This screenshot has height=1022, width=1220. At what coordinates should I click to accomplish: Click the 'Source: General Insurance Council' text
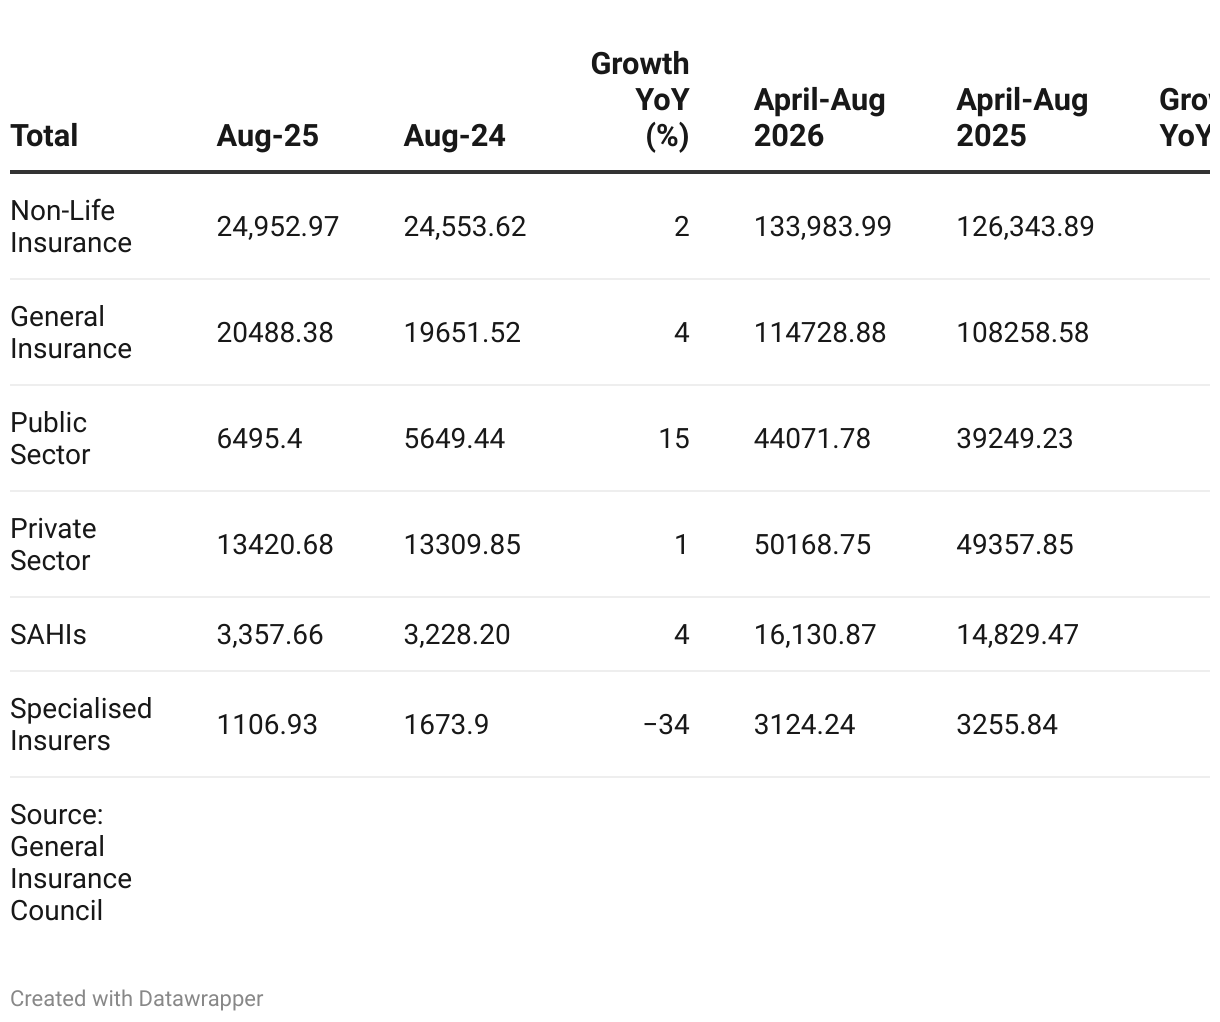pos(70,862)
